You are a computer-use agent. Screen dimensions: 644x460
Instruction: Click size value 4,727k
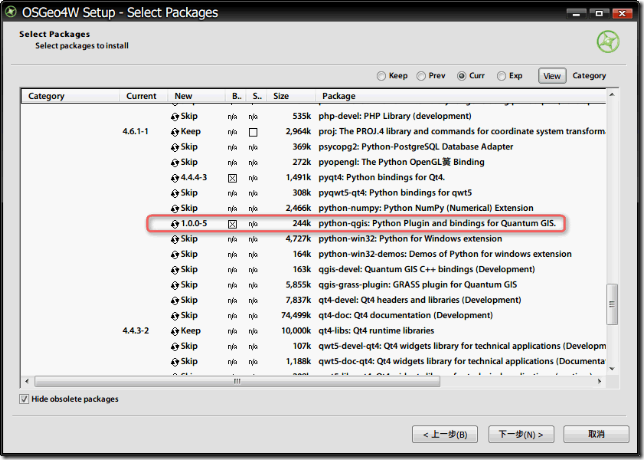[x=298, y=239]
